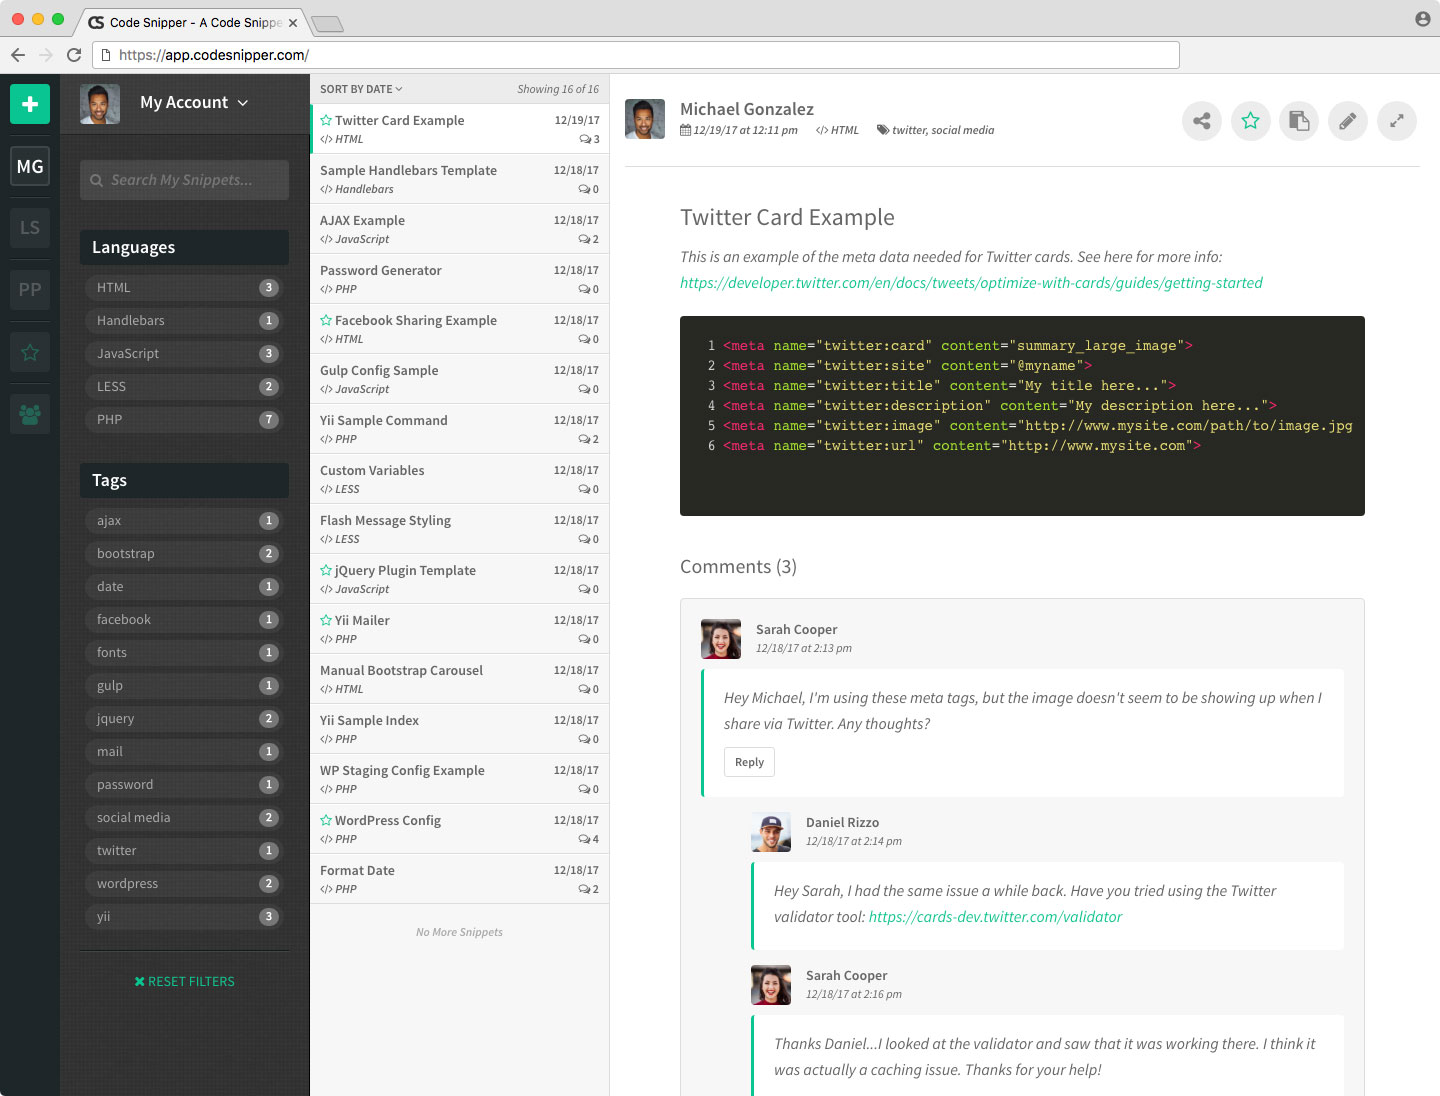
Task: Toggle the star on WordPress Config snippet
Action: coord(326,820)
